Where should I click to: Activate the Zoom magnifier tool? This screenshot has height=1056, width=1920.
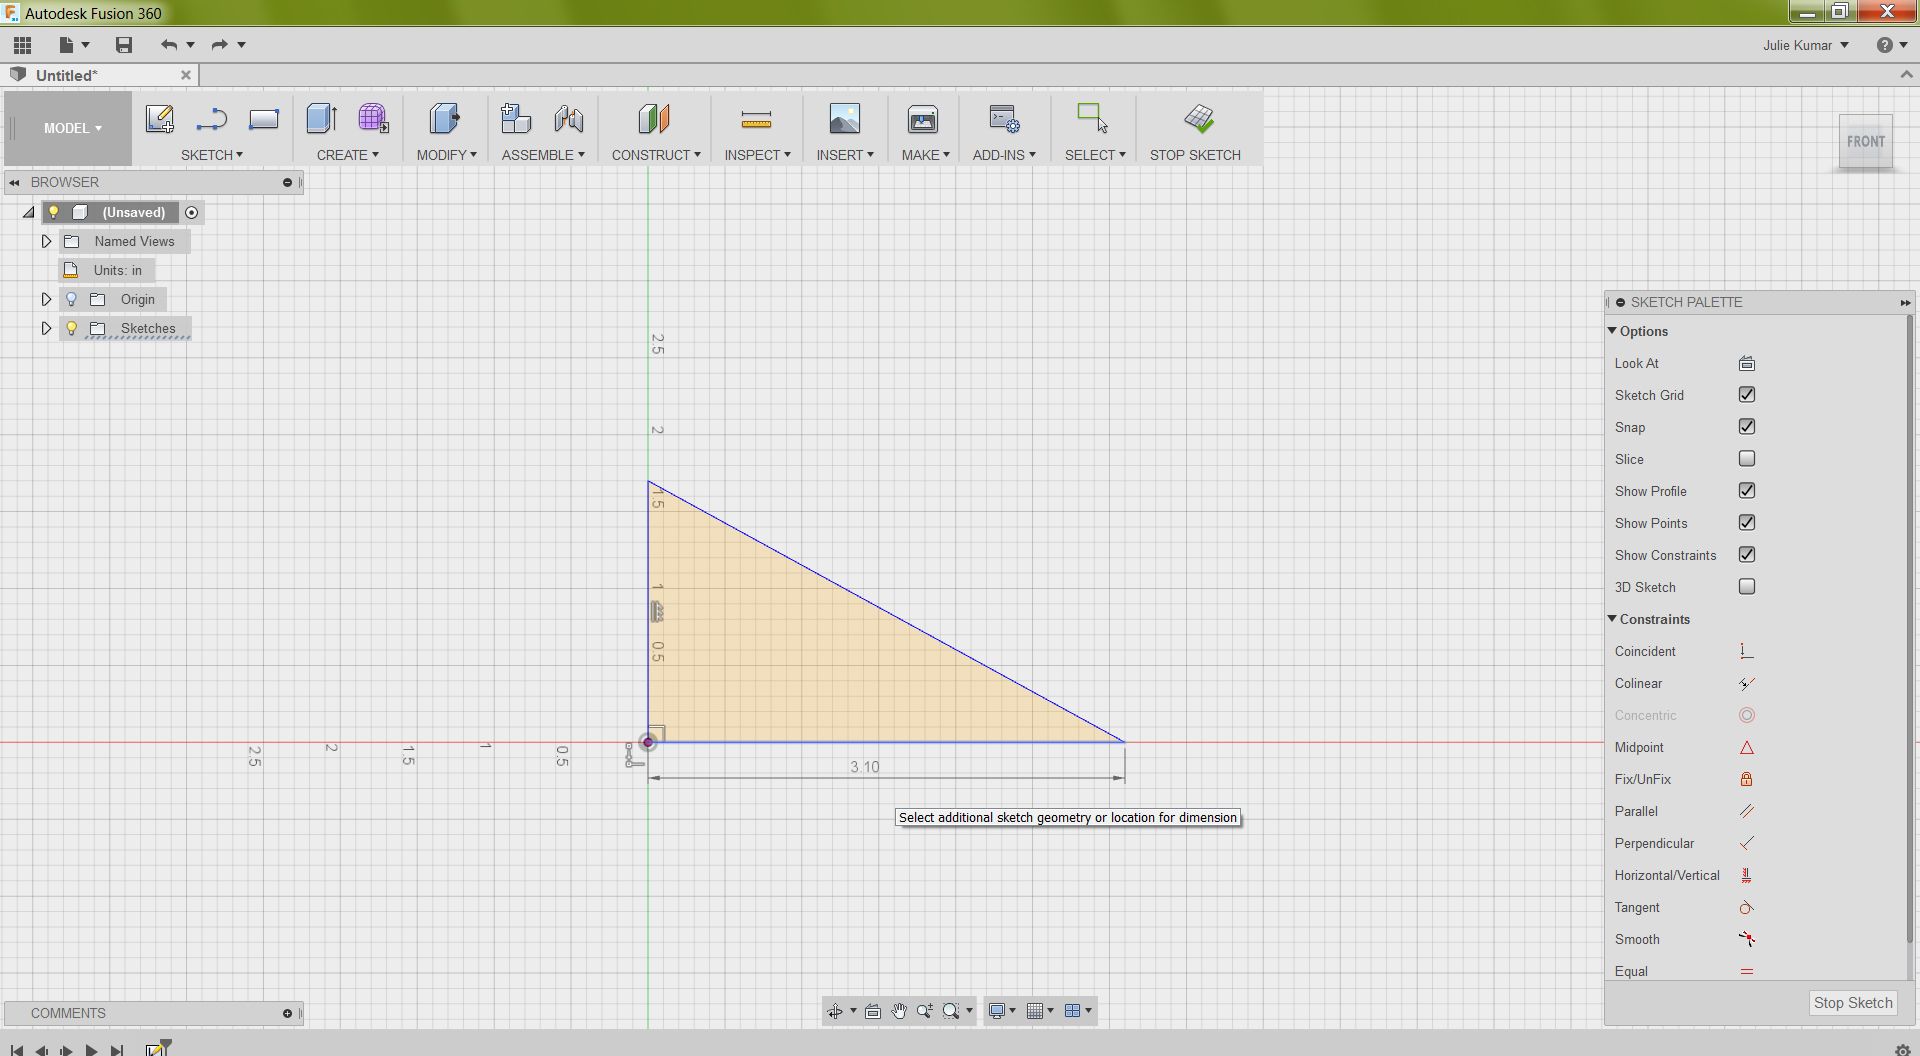925,1011
